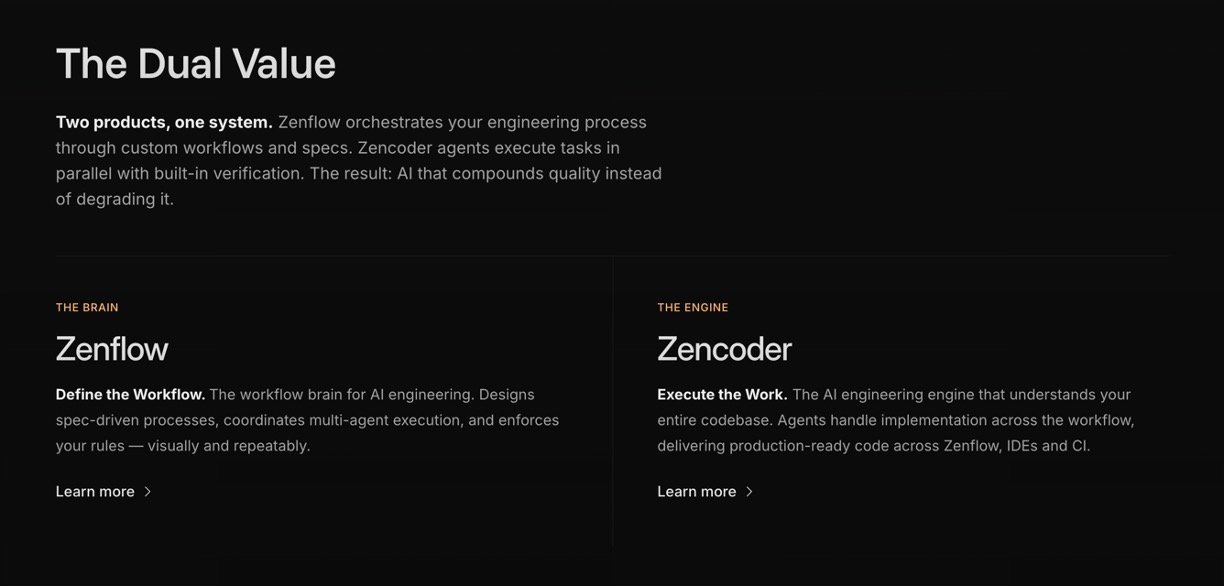The width and height of the screenshot is (1224, 586).
Task: Open the Learn more link under Zenflow
Action: pos(95,492)
